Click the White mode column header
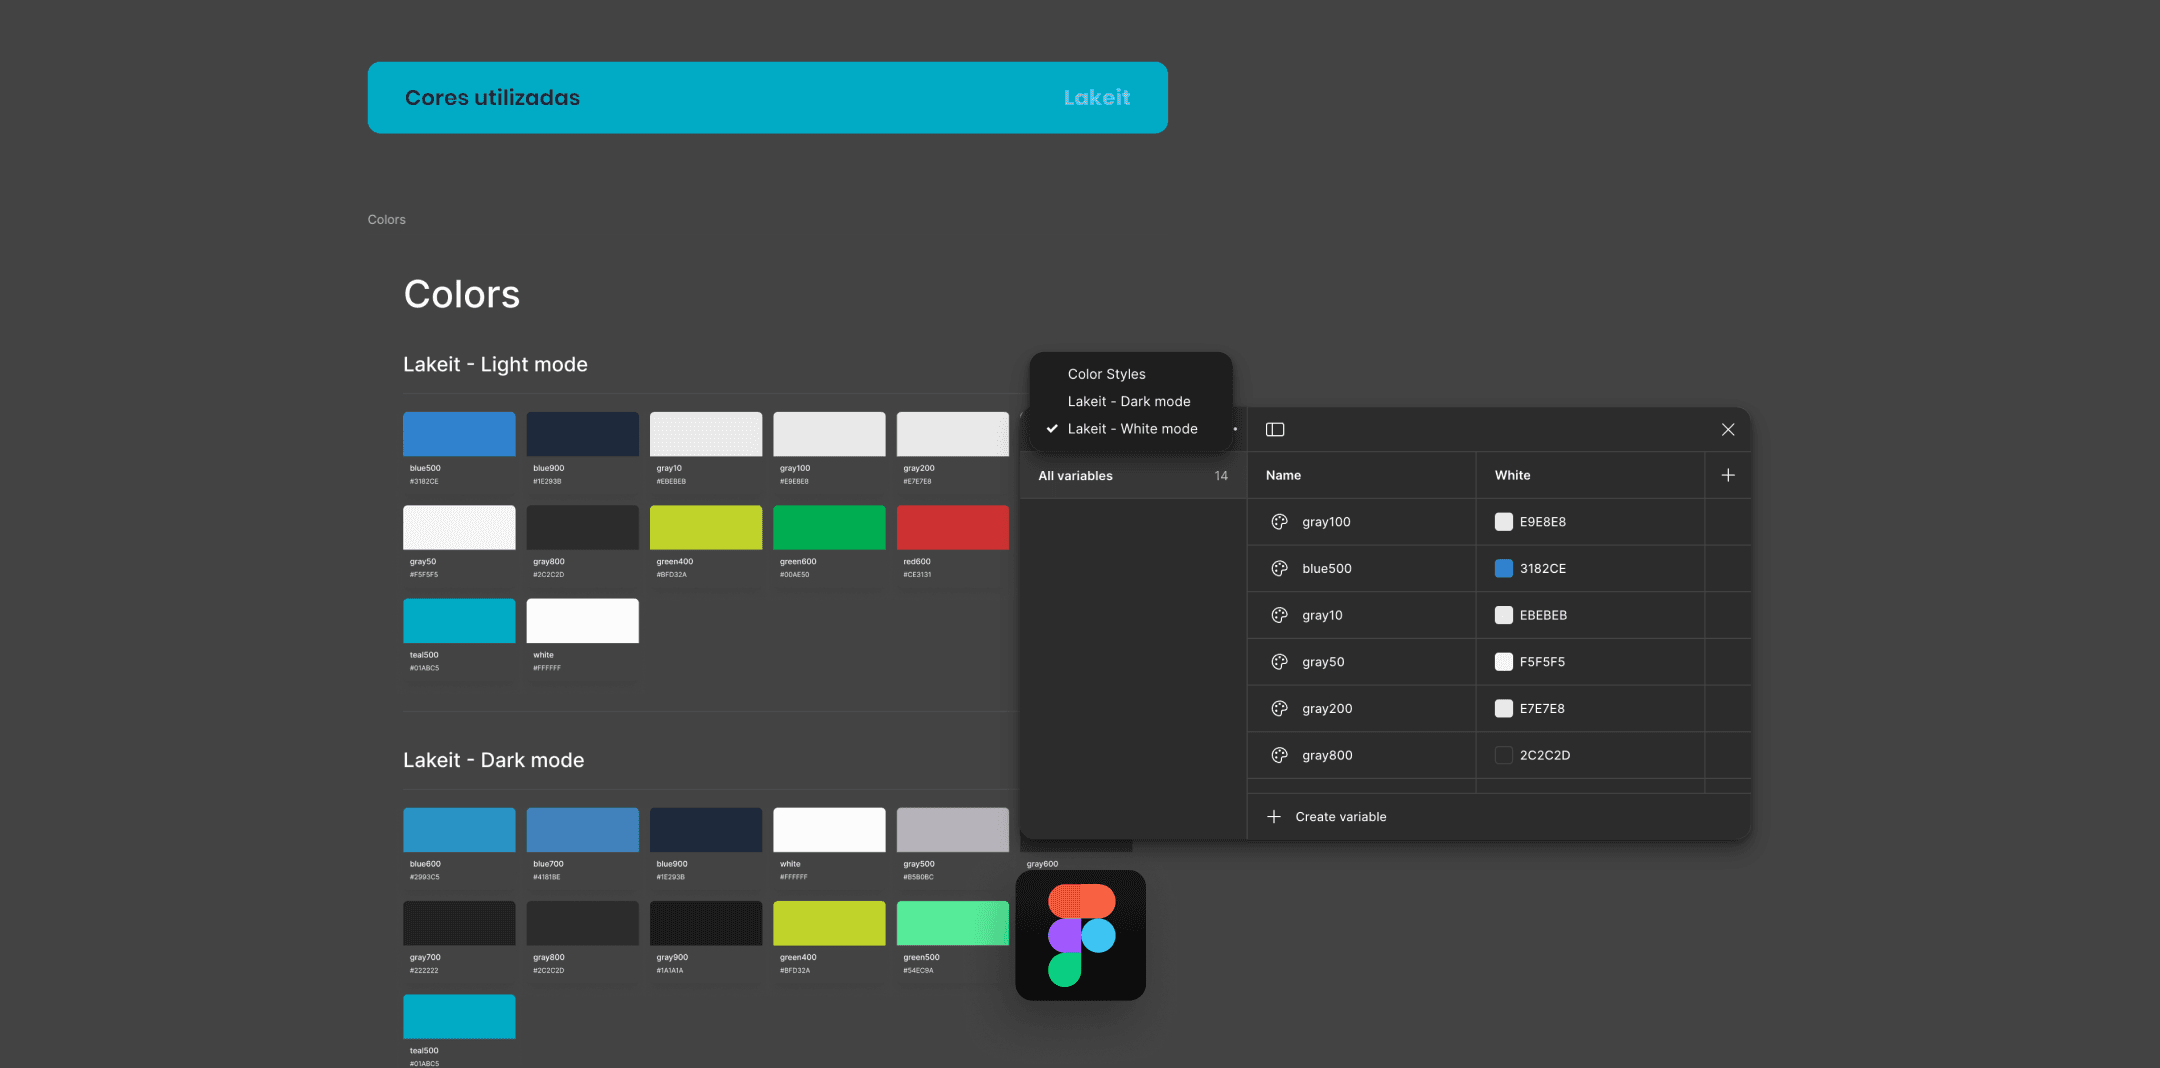The height and width of the screenshot is (1068, 2160). point(1512,475)
